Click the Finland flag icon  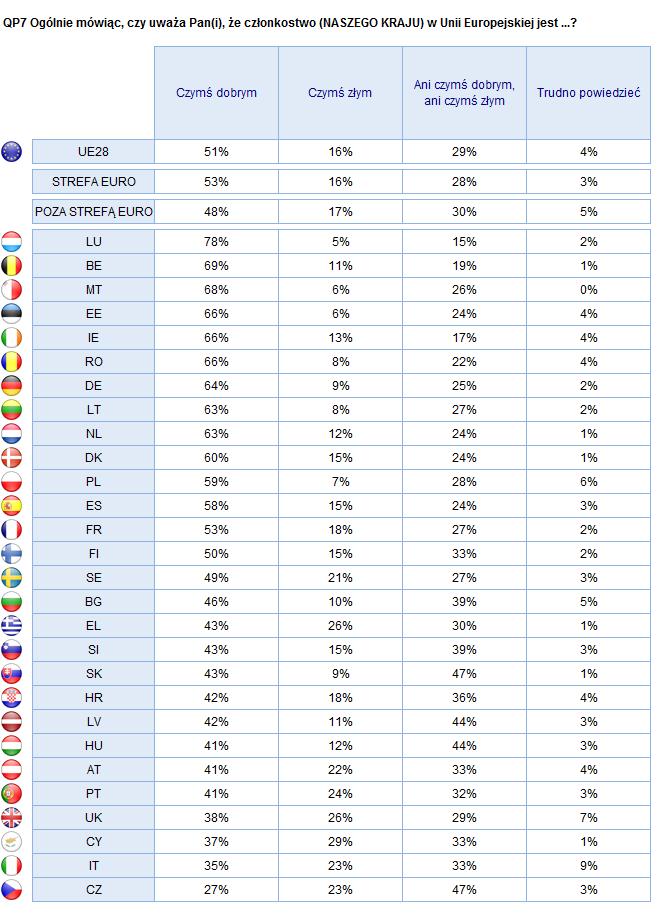point(11,553)
